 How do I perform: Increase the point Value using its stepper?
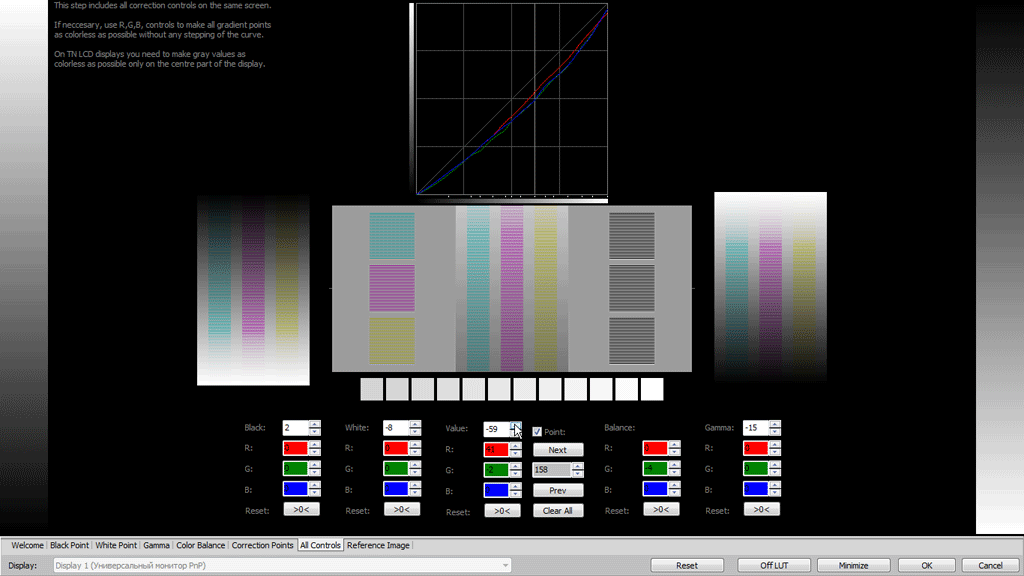coord(515,423)
